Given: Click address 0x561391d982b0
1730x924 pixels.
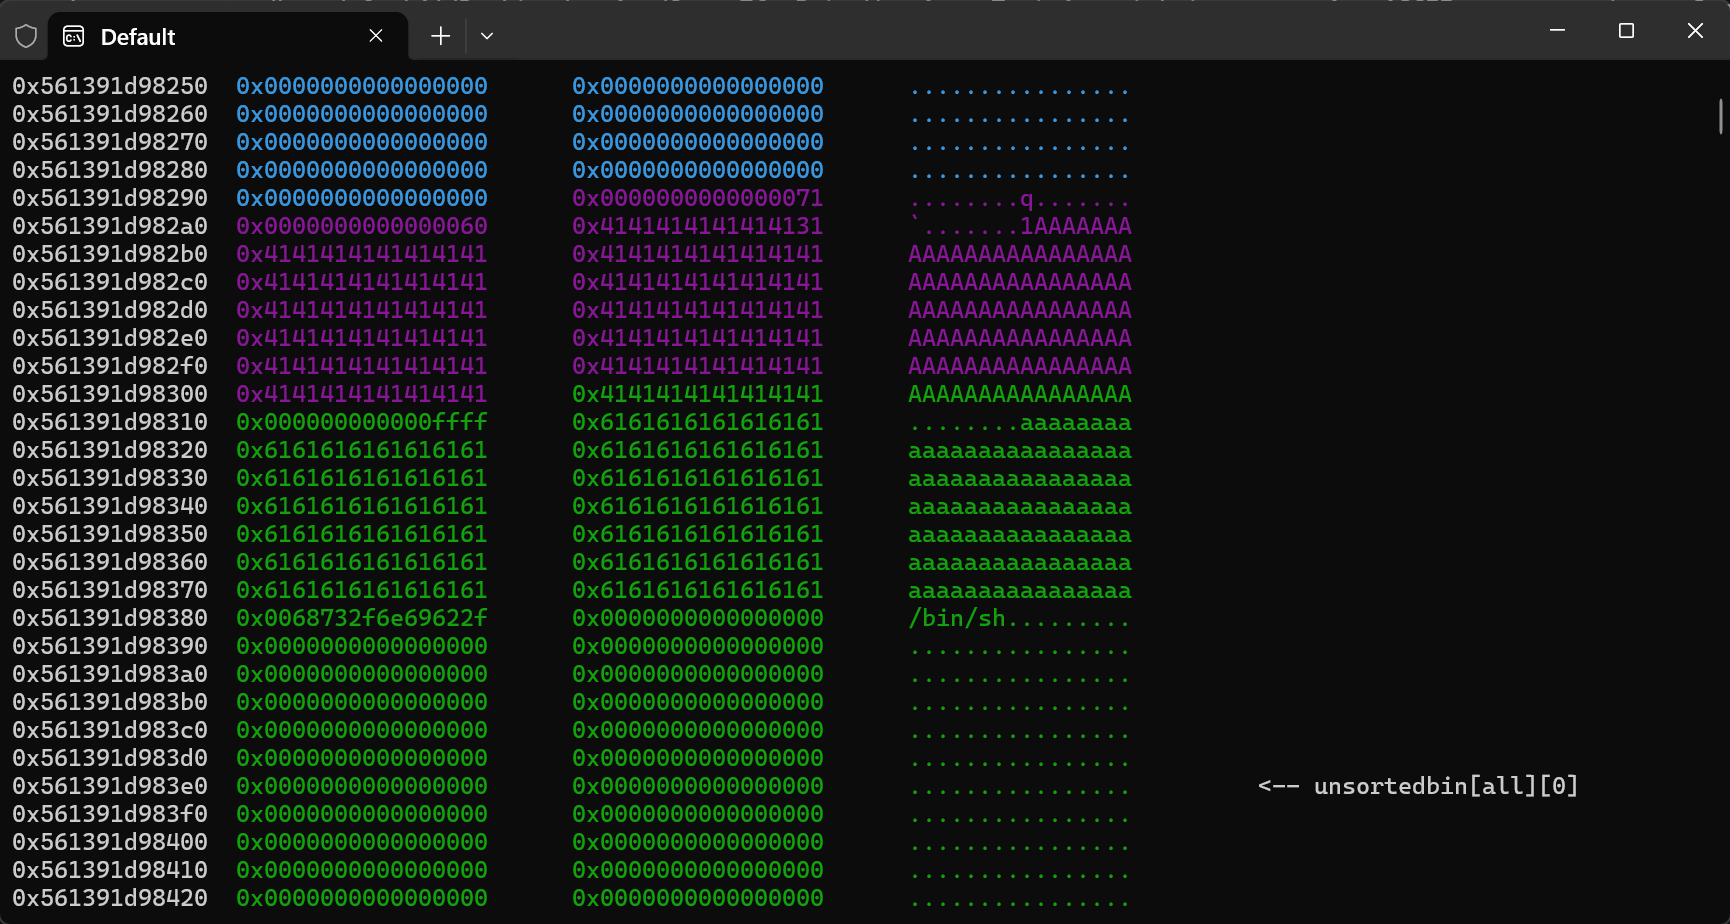Looking at the screenshot, I should pyautogui.click(x=110, y=254).
